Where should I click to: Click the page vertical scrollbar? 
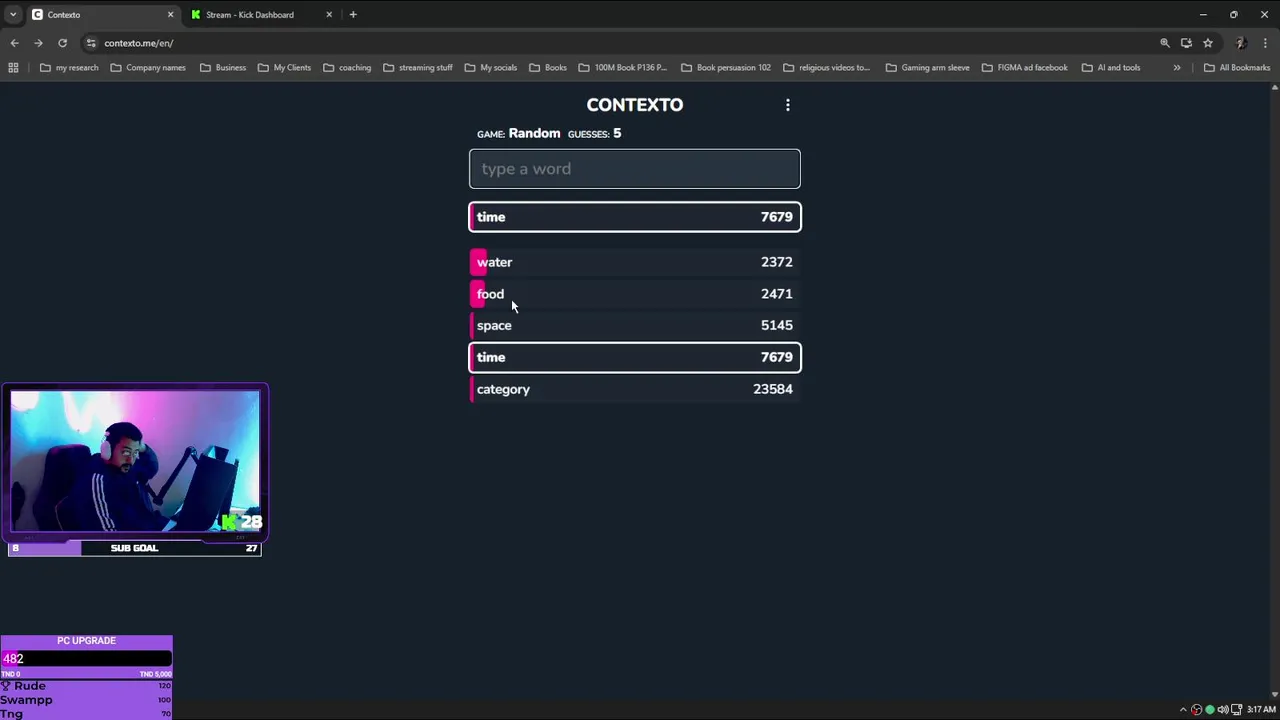click(1274, 390)
